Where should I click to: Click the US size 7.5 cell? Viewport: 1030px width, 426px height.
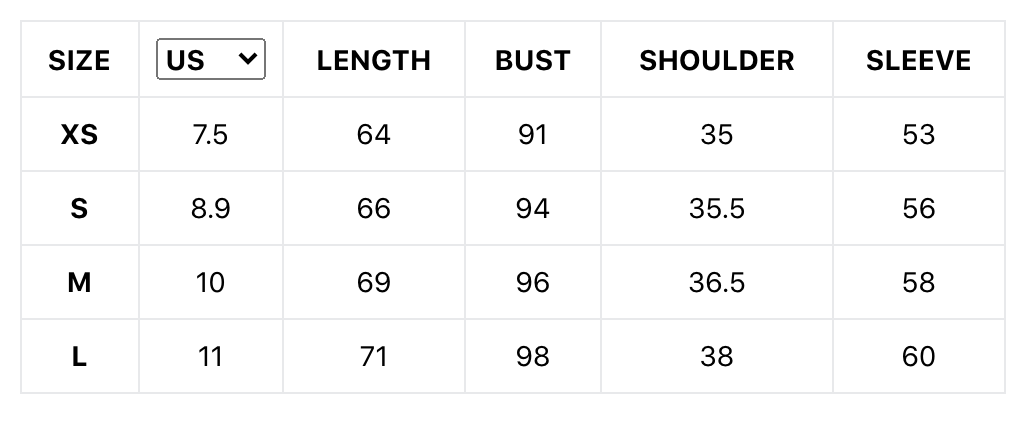click(211, 135)
